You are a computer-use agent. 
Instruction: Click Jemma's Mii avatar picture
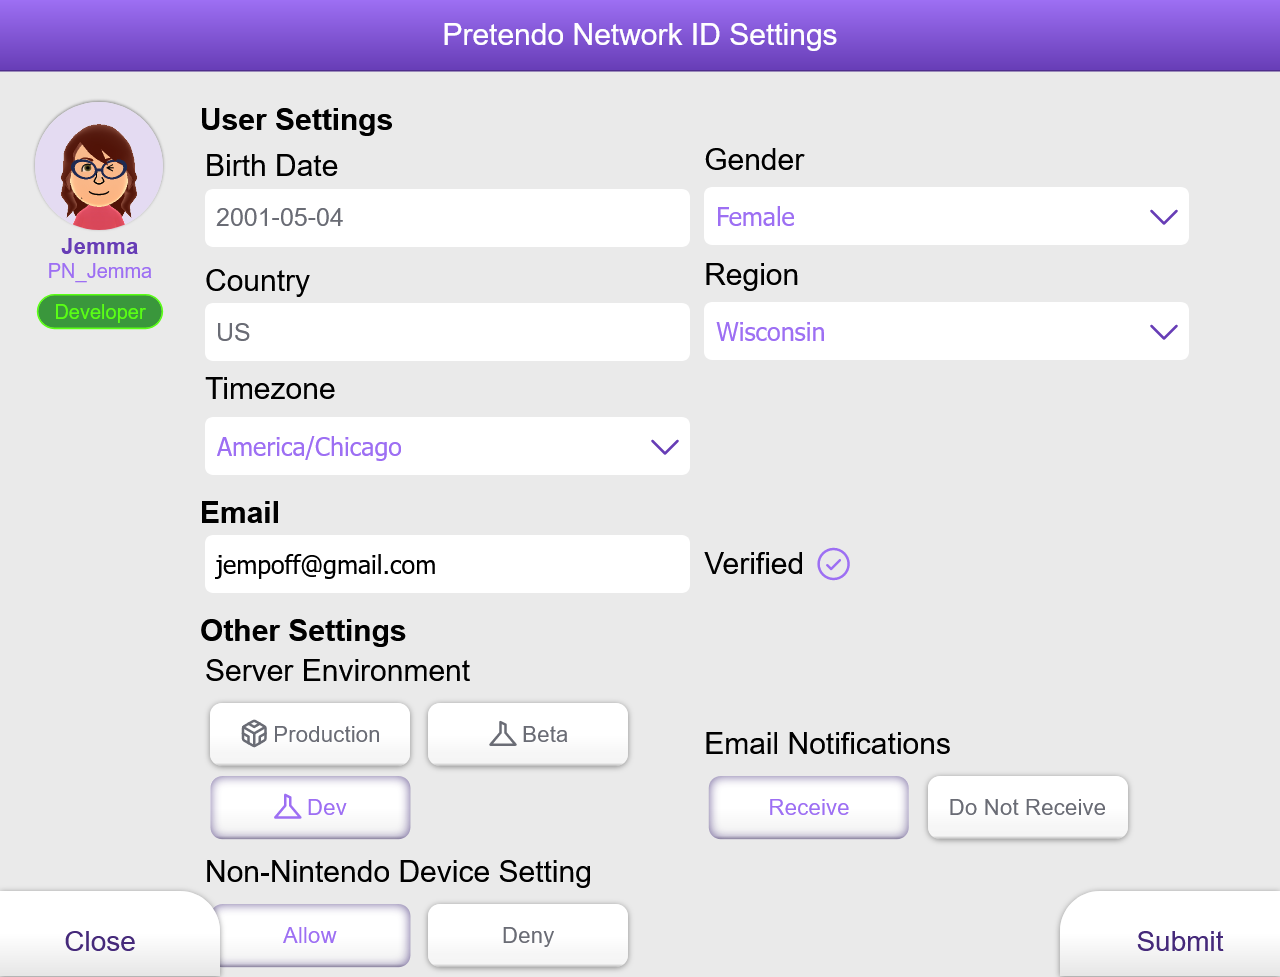99,166
